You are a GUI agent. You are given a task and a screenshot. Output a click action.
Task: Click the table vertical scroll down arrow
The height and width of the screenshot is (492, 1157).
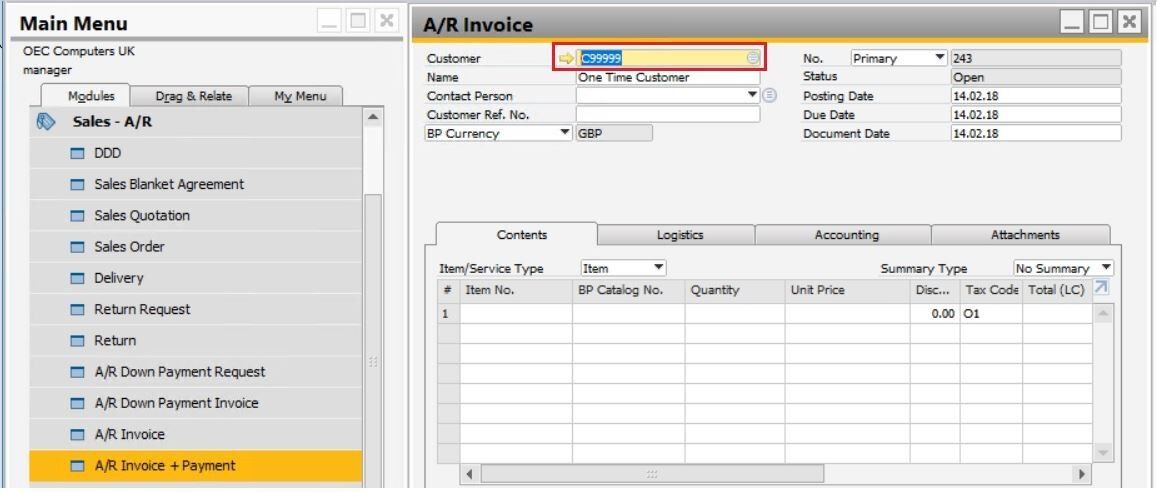[x=1102, y=451]
